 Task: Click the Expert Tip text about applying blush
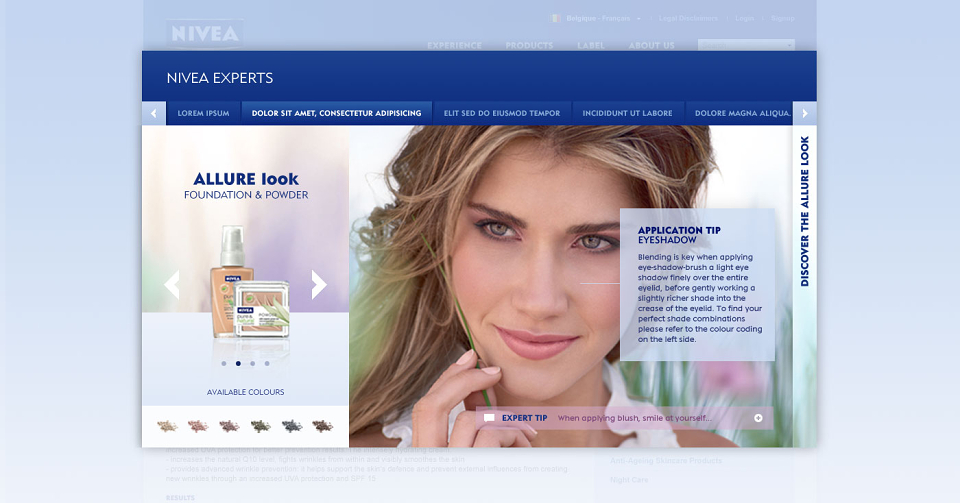point(634,418)
